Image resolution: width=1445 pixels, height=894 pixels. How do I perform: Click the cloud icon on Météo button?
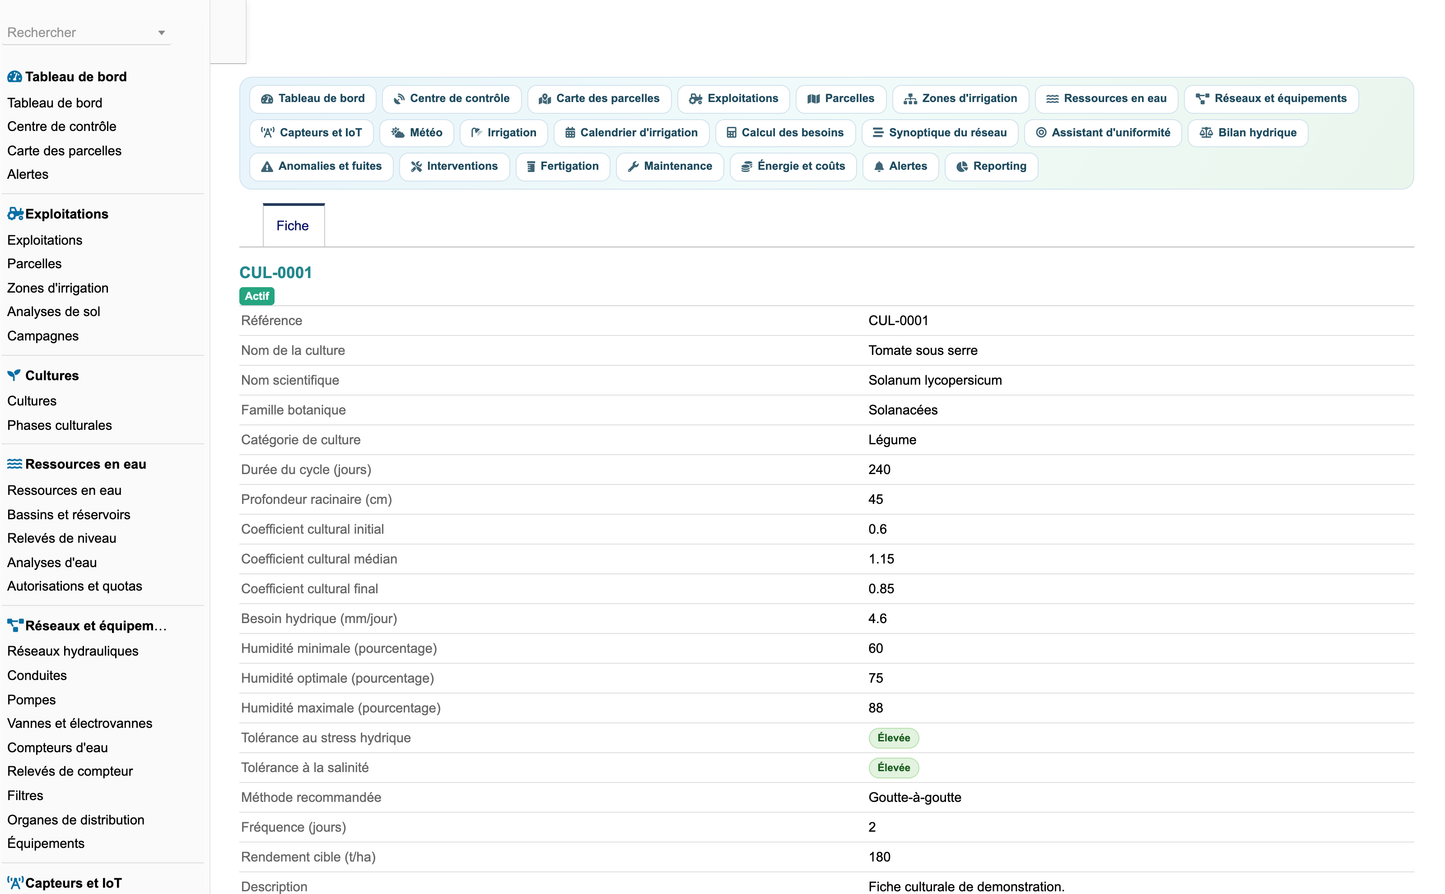point(398,133)
